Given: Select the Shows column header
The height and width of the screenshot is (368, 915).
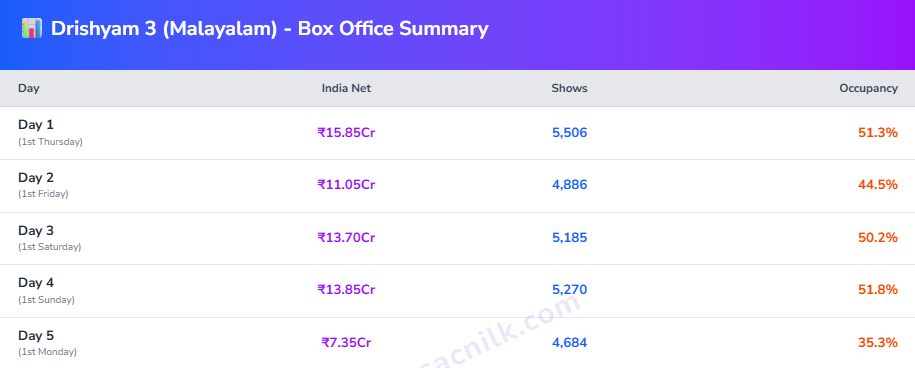Looking at the screenshot, I should pyautogui.click(x=570, y=89).
